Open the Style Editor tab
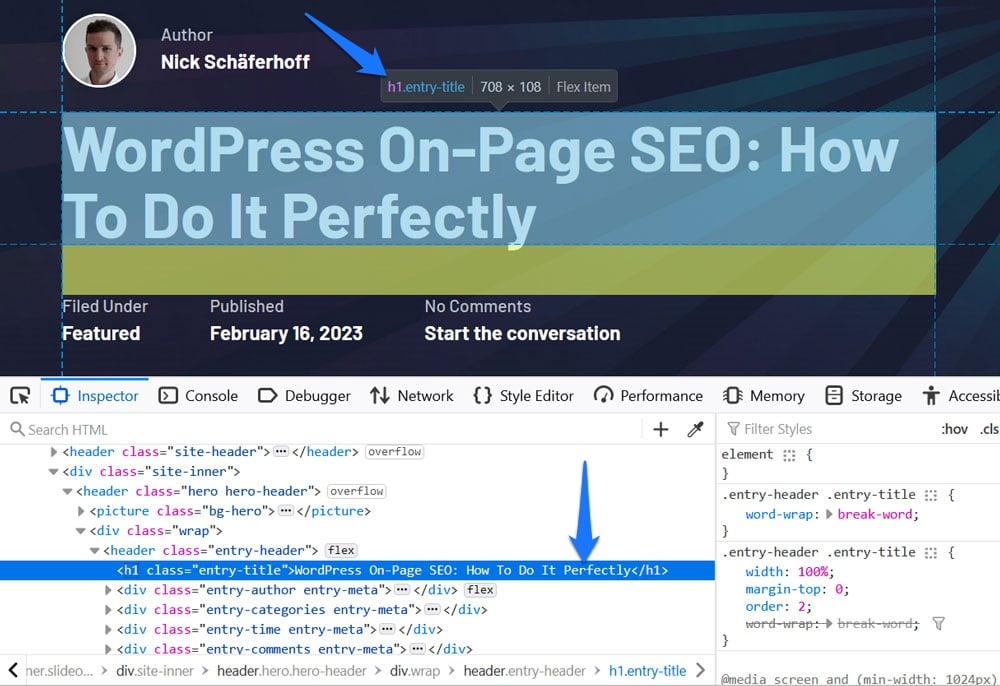 tap(523, 396)
